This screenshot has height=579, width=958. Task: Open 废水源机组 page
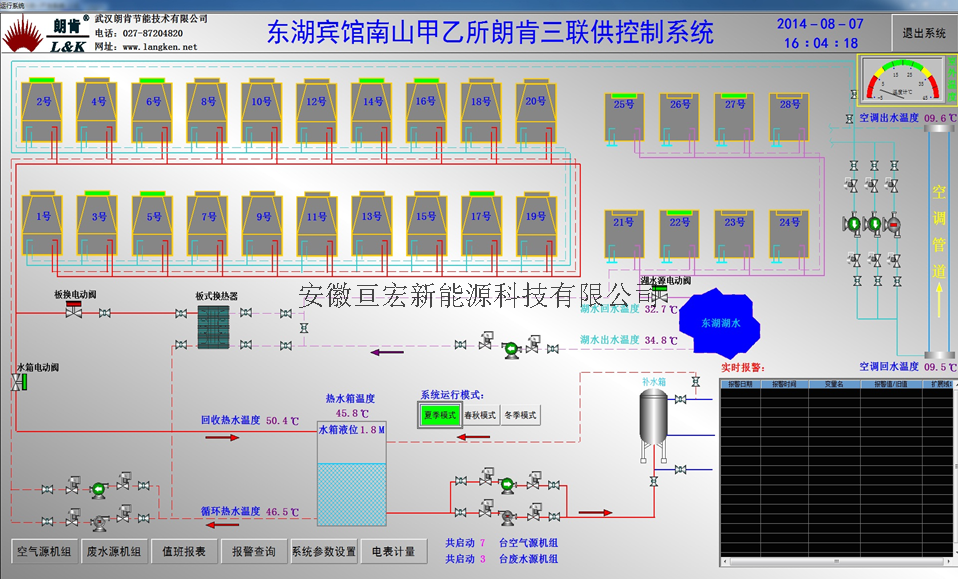coord(114,552)
